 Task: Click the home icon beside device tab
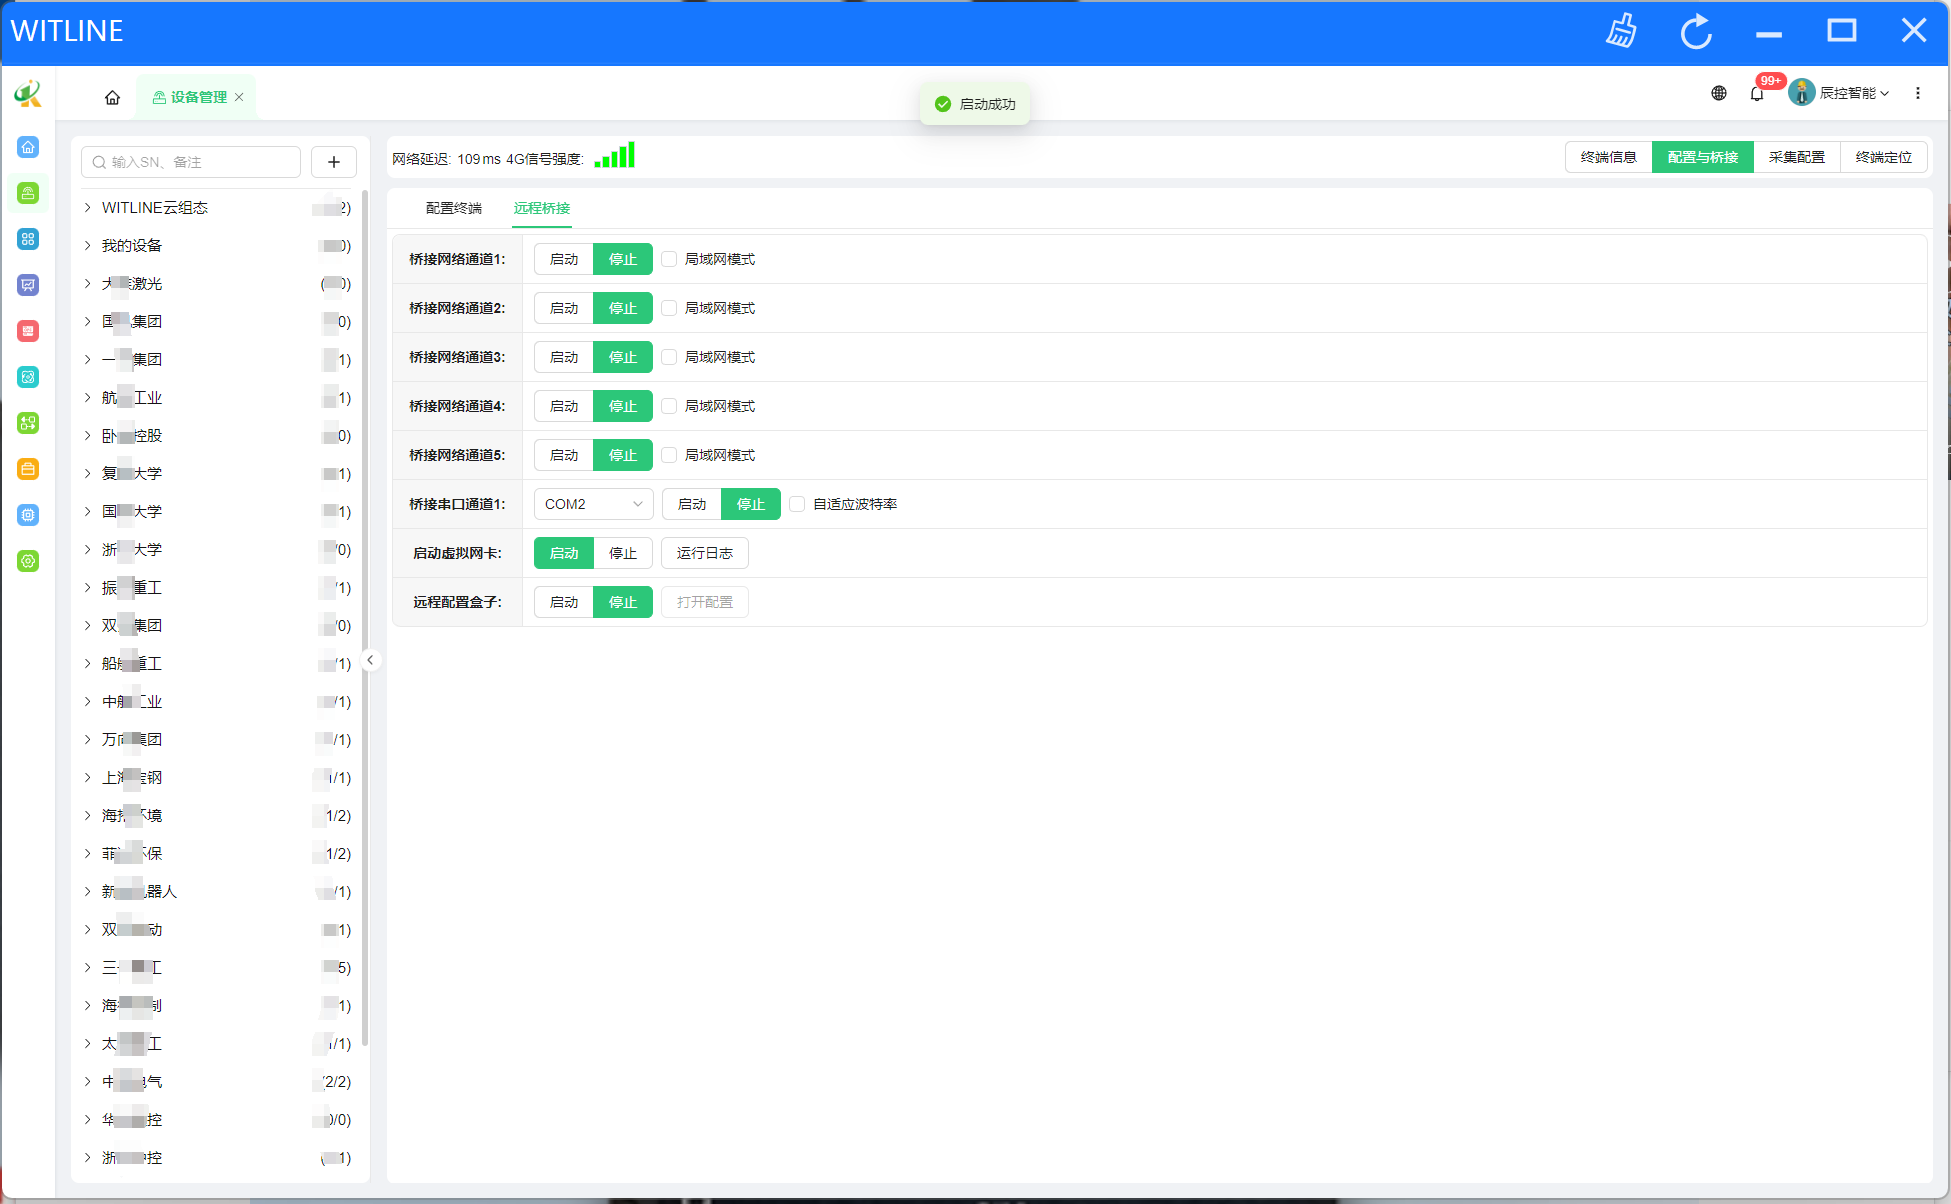point(112,97)
